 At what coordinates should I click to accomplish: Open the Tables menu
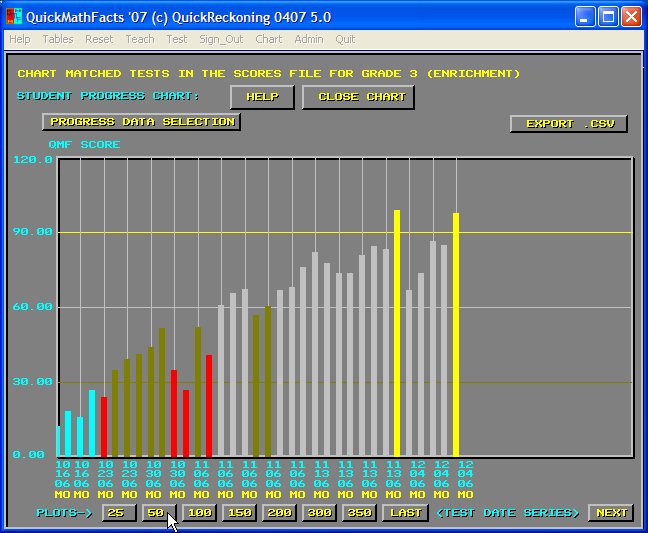[x=58, y=39]
